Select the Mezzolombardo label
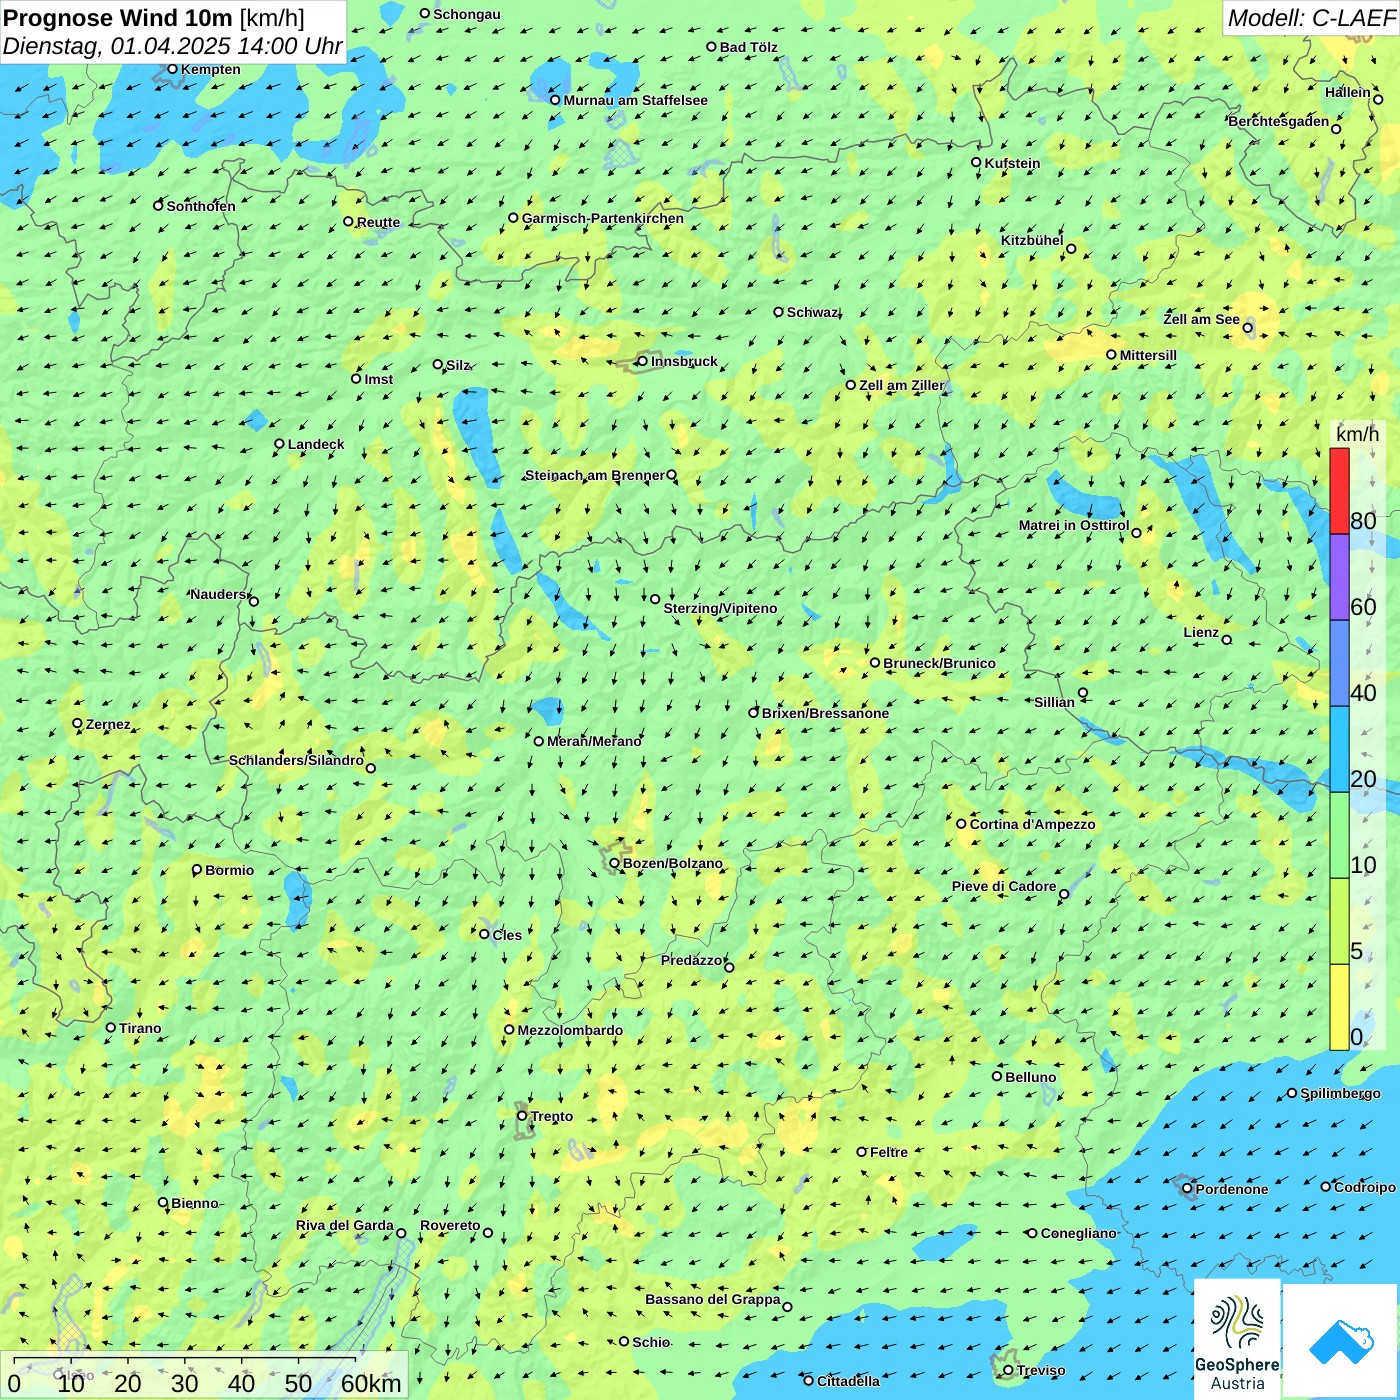This screenshot has height=1400, width=1400. click(570, 1030)
